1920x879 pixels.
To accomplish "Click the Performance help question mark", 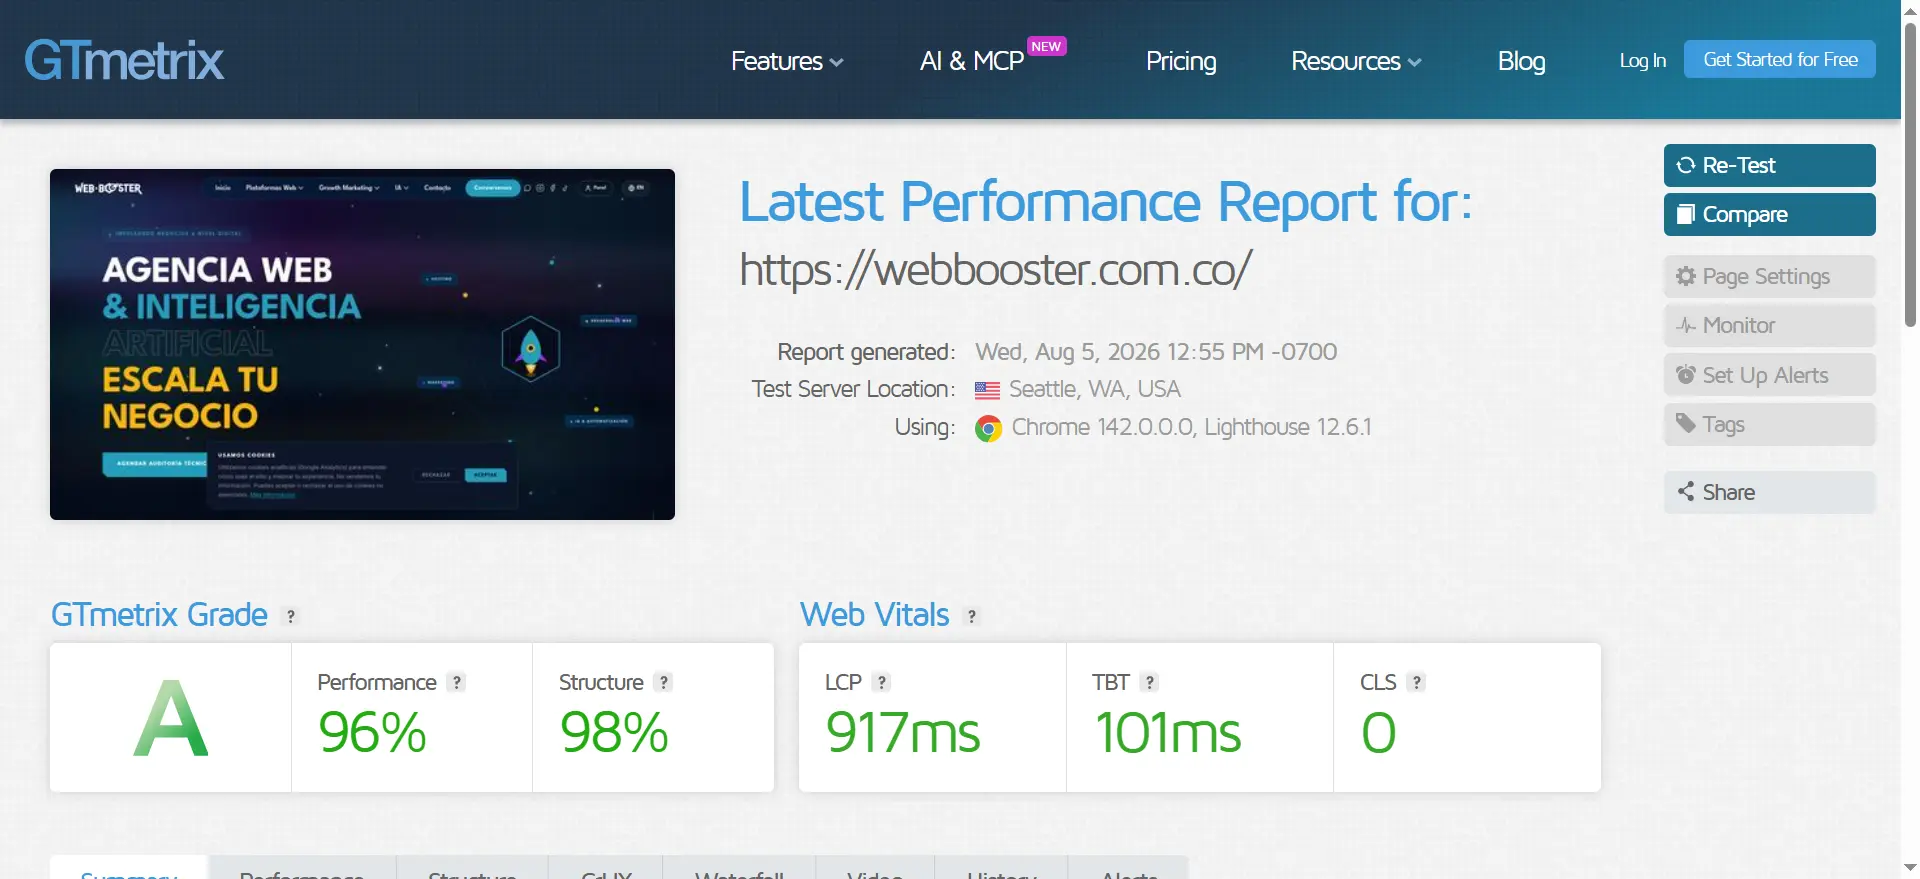I will click(457, 682).
